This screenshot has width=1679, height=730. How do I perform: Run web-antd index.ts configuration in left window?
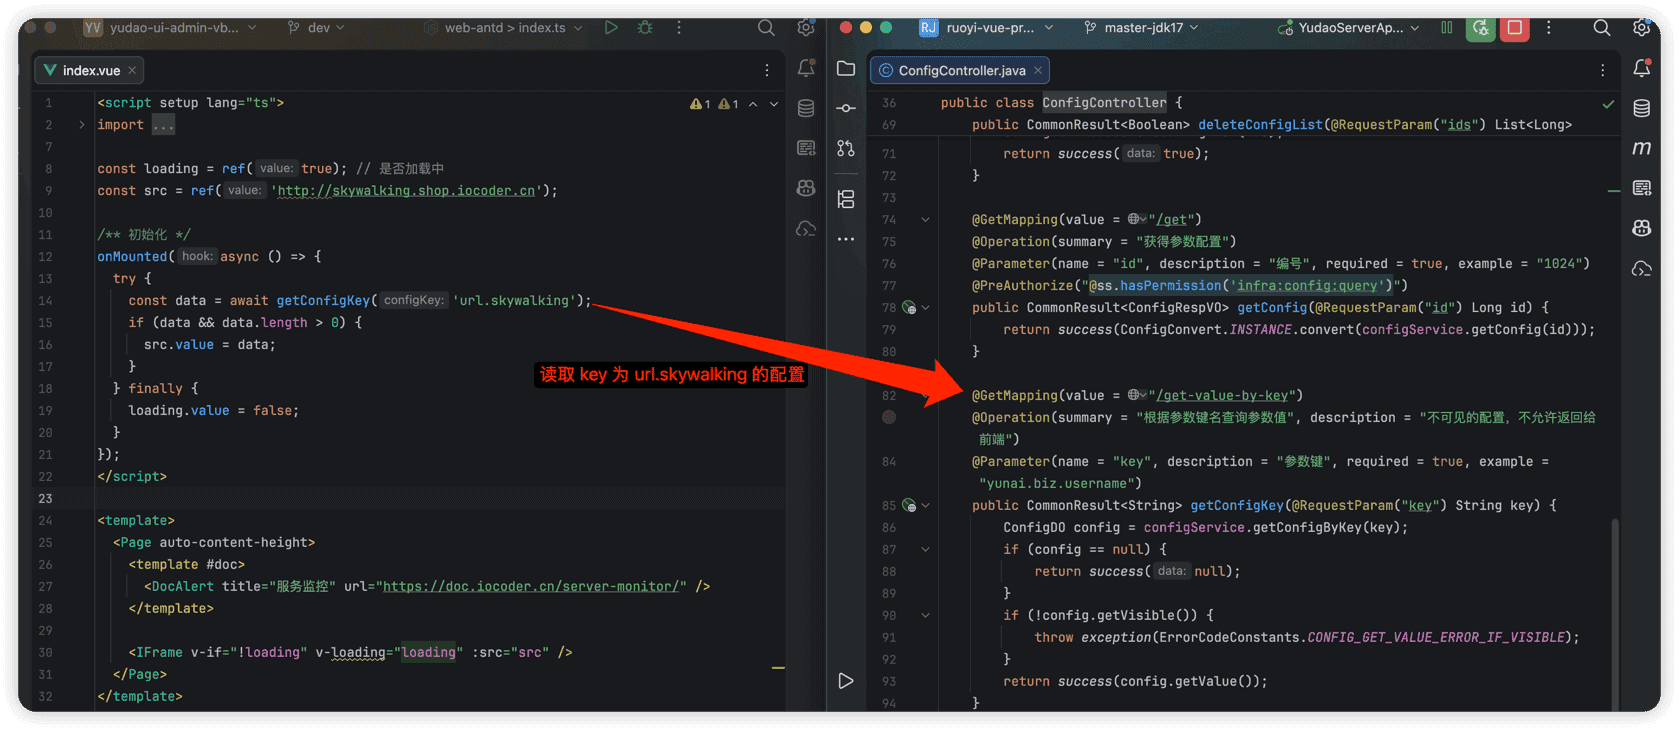611,28
